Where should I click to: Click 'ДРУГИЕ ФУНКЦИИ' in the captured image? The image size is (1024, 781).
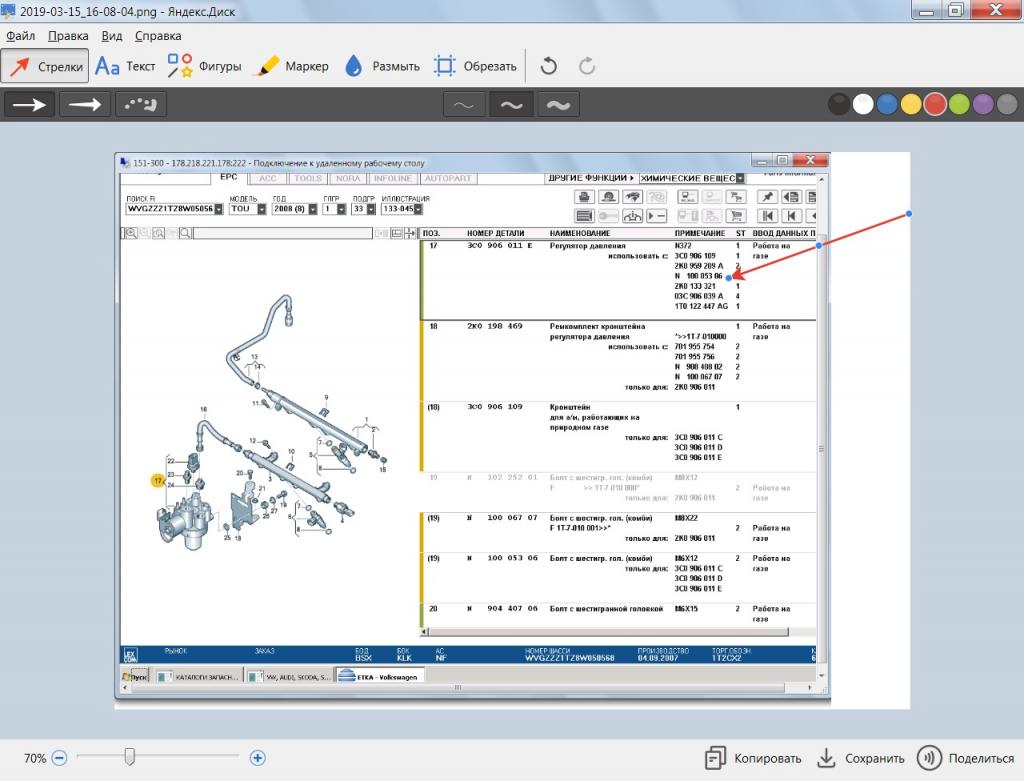click(x=590, y=178)
